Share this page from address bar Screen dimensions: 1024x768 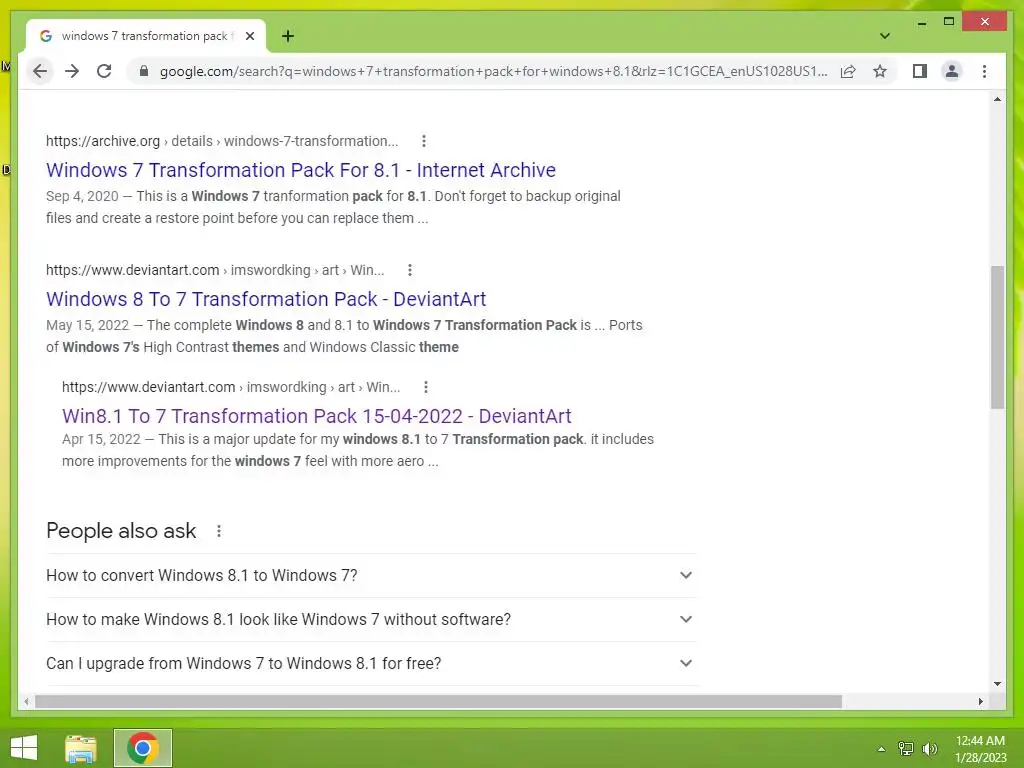848,71
